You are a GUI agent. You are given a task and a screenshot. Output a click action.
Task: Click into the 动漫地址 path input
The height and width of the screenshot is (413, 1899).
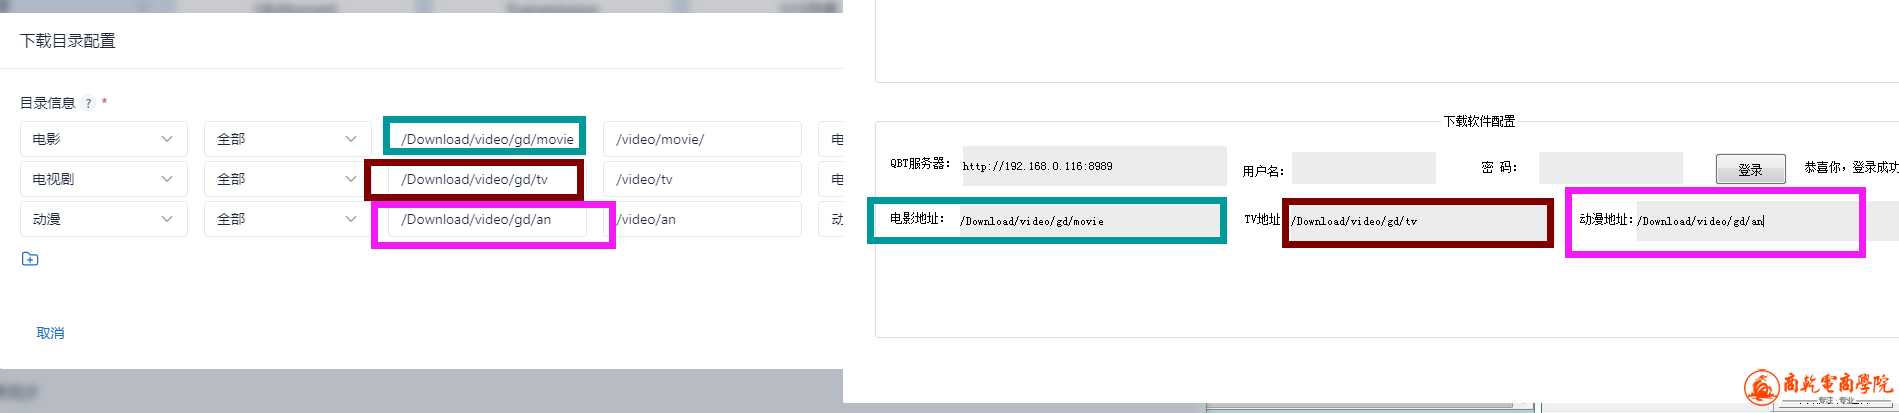[x=1745, y=221]
